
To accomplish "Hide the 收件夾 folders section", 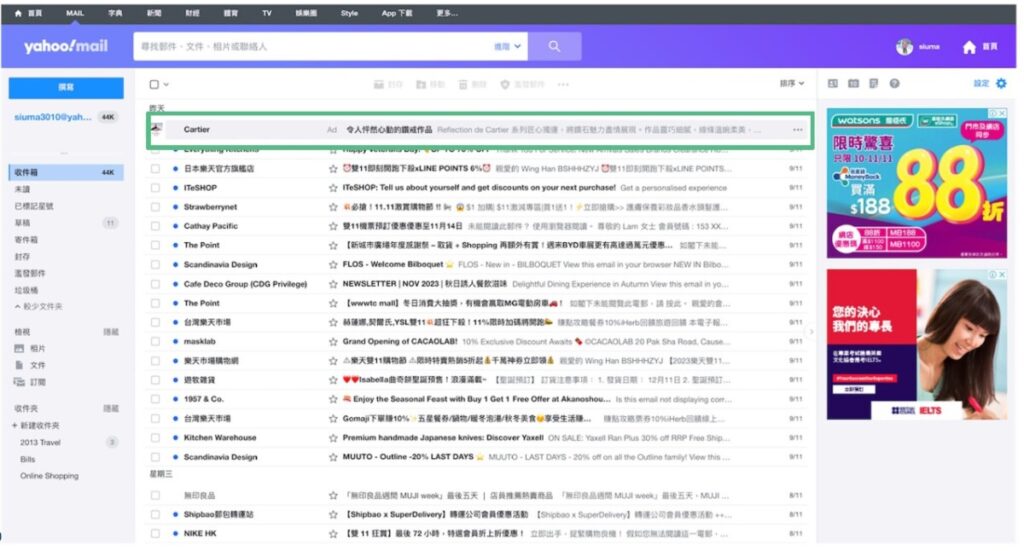I will 111,409.
